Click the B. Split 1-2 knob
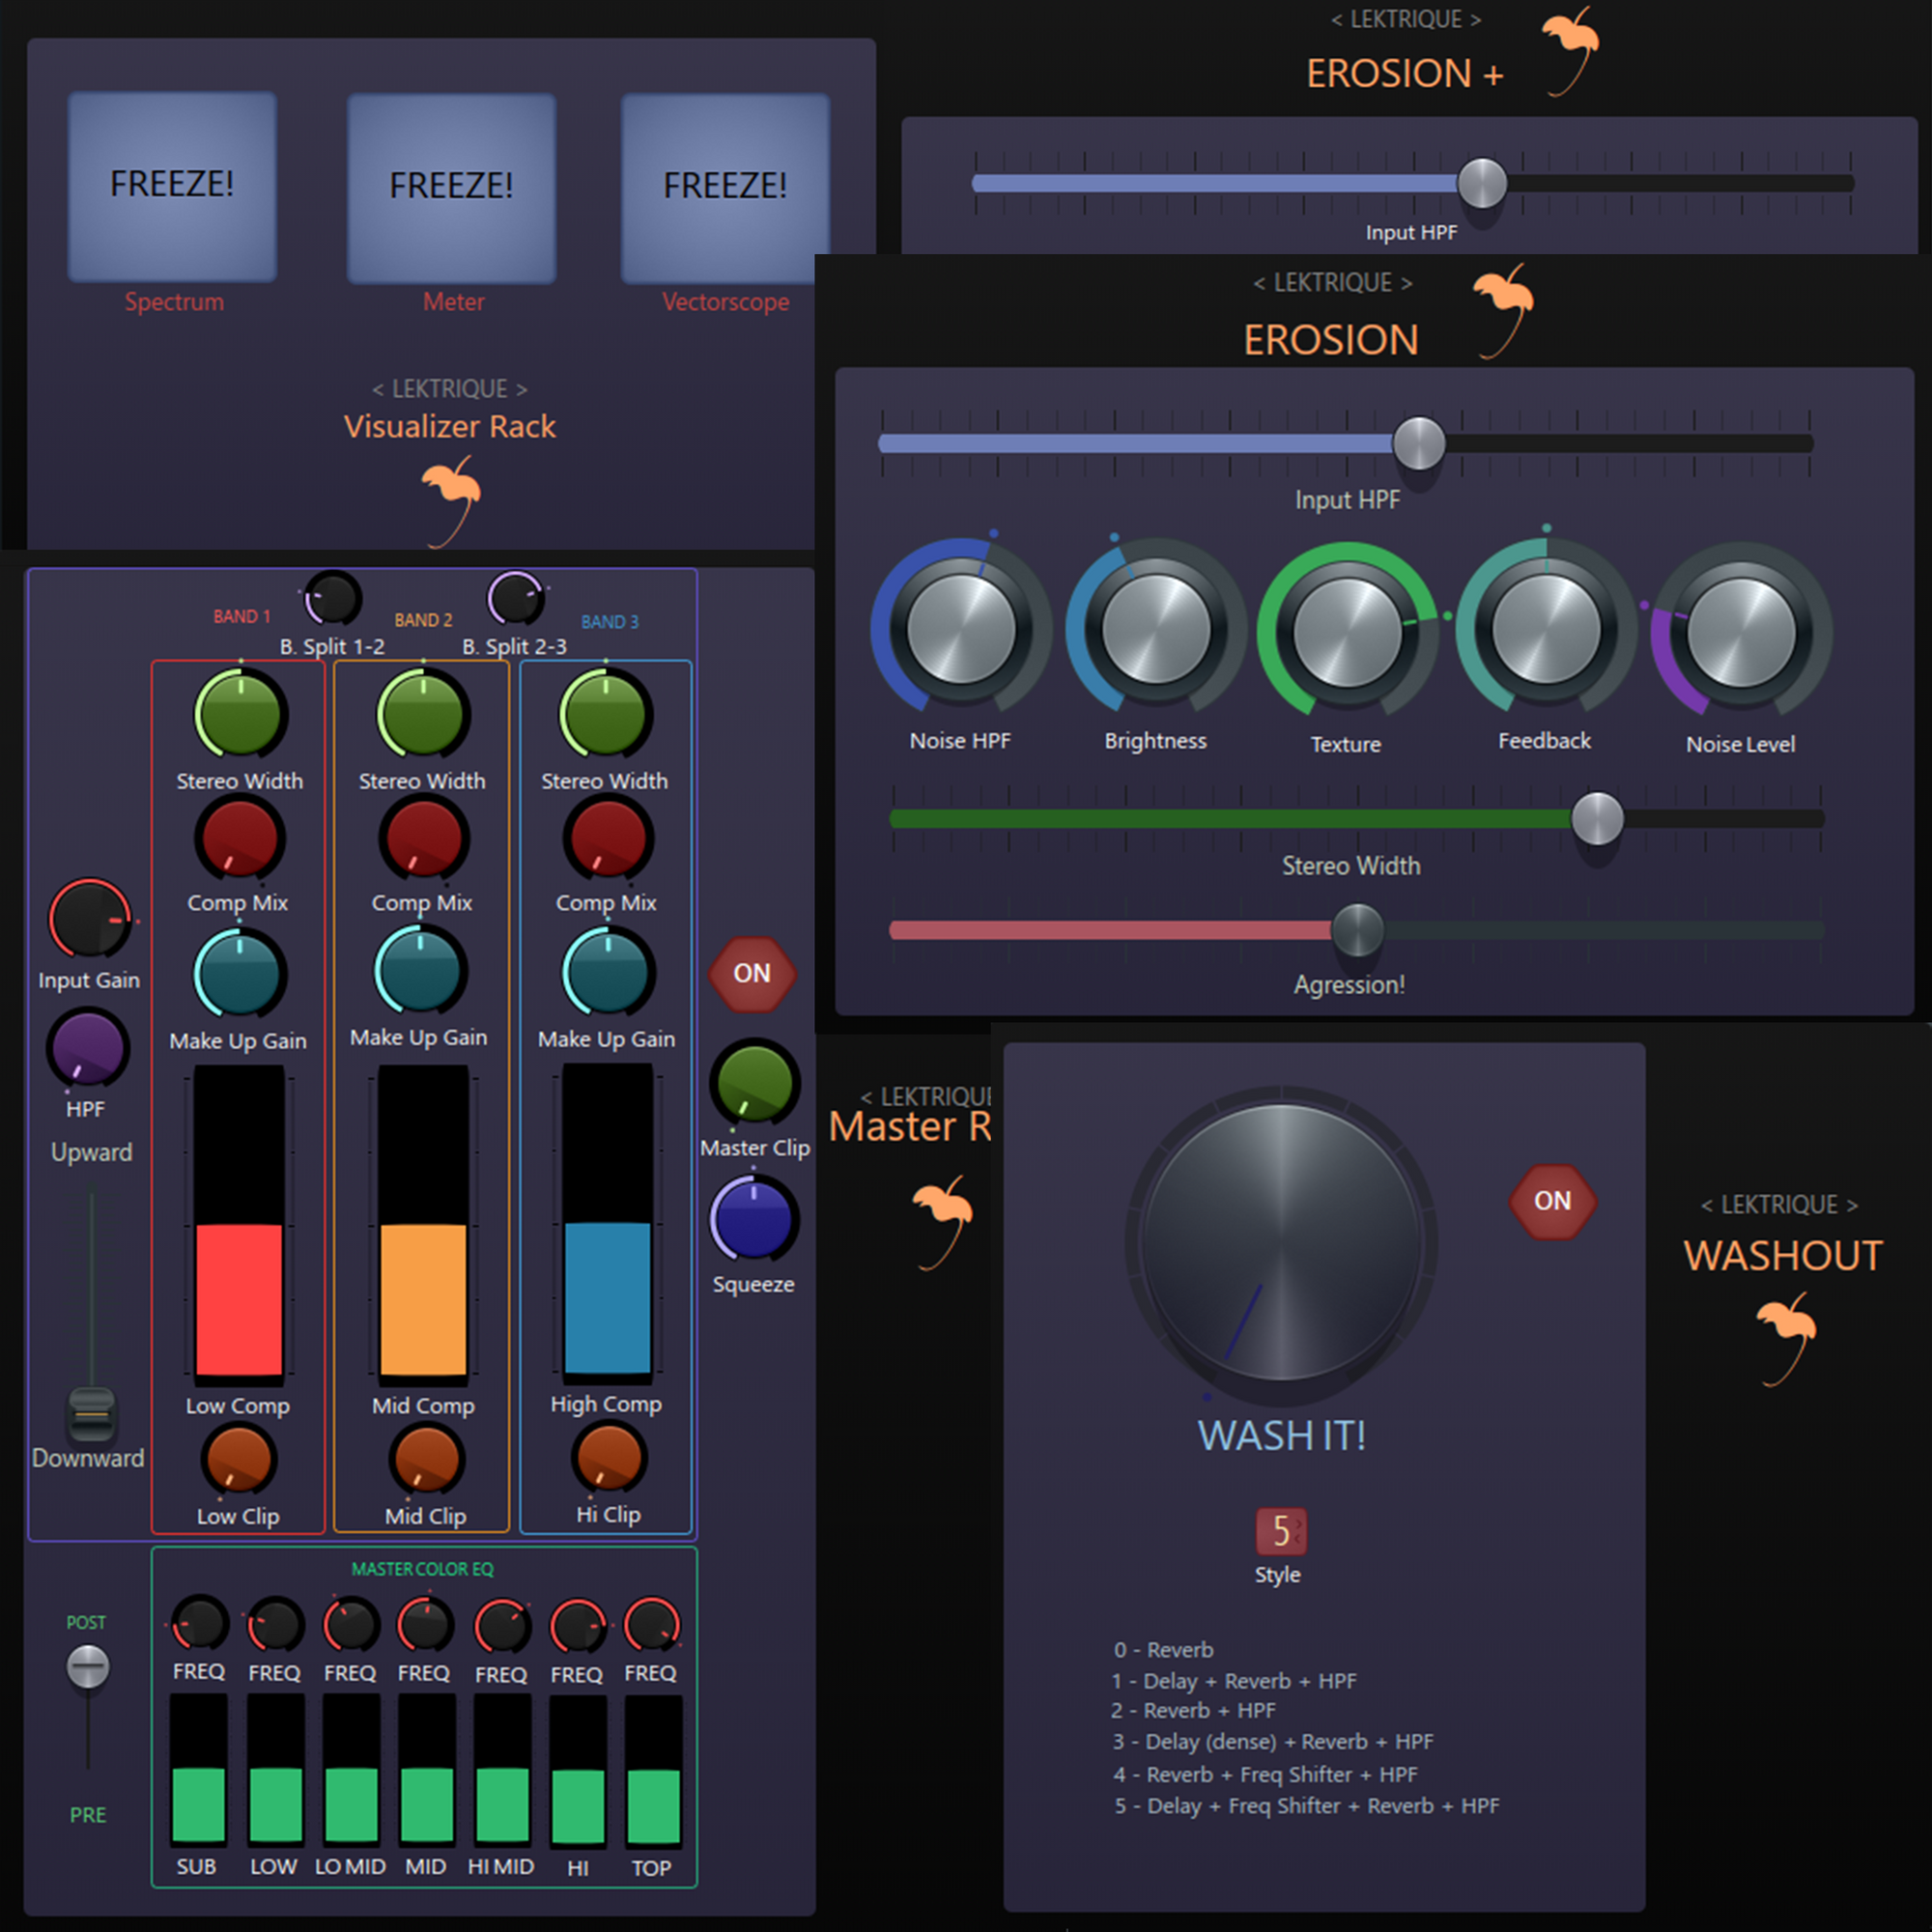 tap(332, 598)
